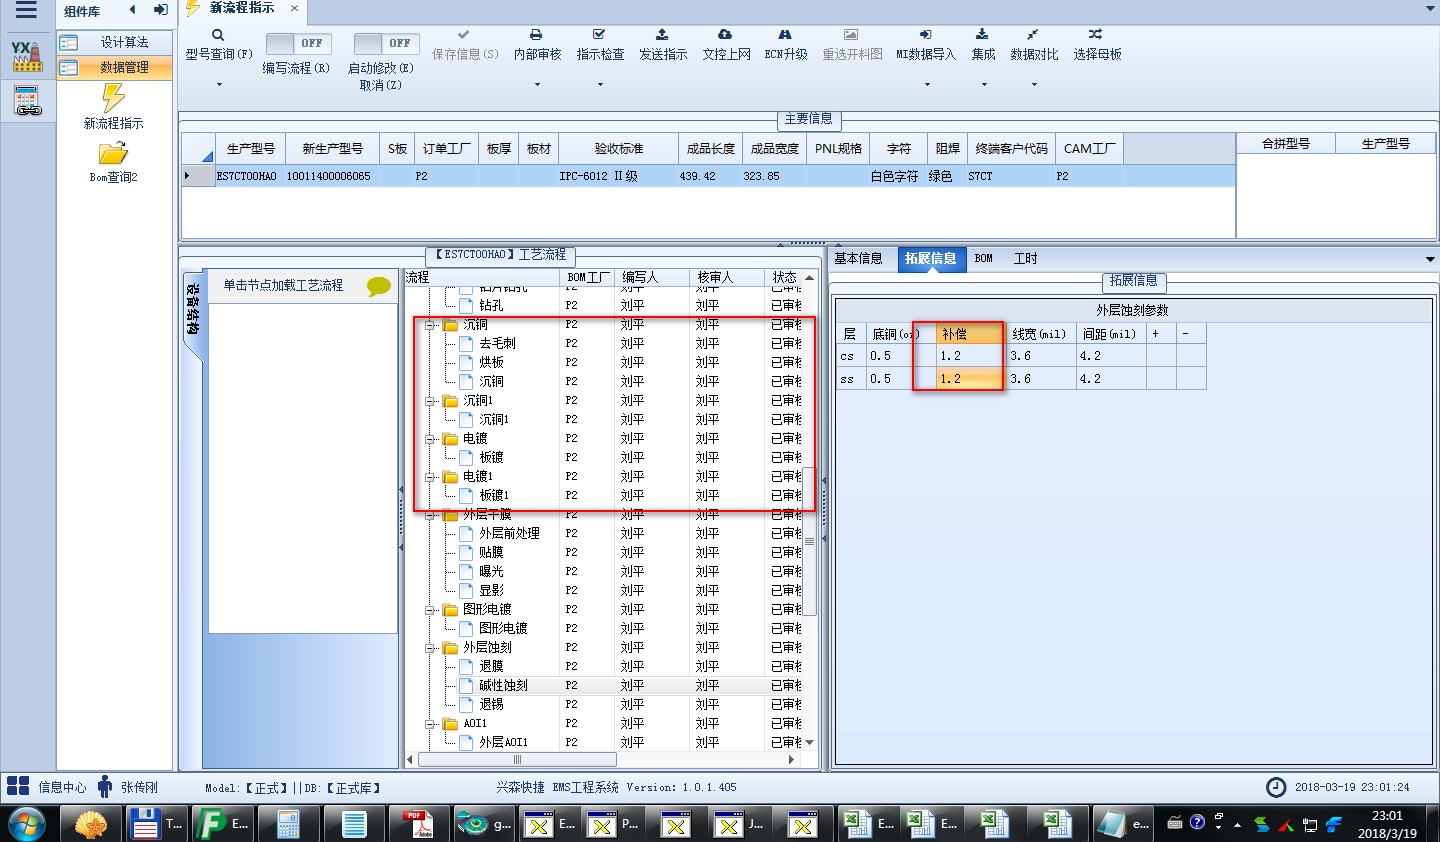1440x842 pixels.
Task: Click the pin/dock icon beside 组件库
Action: 160,10
